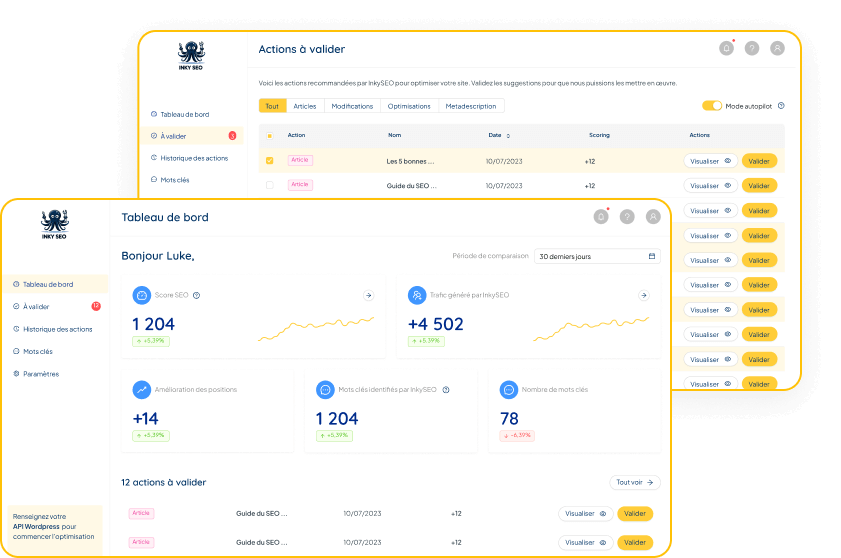Open the 30 derniers jours period dropdown
Viewport: 841px width, 558px height.
click(x=597, y=256)
